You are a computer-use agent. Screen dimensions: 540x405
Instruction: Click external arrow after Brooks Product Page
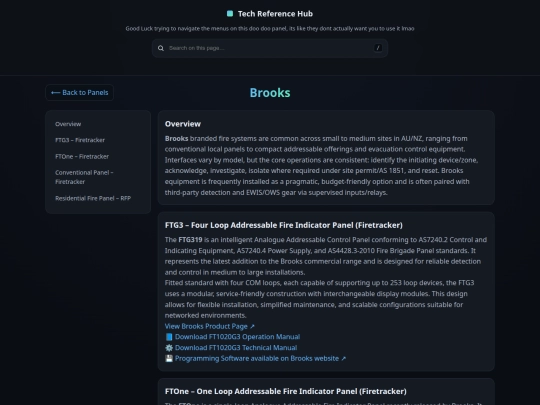[x=252, y=326]
